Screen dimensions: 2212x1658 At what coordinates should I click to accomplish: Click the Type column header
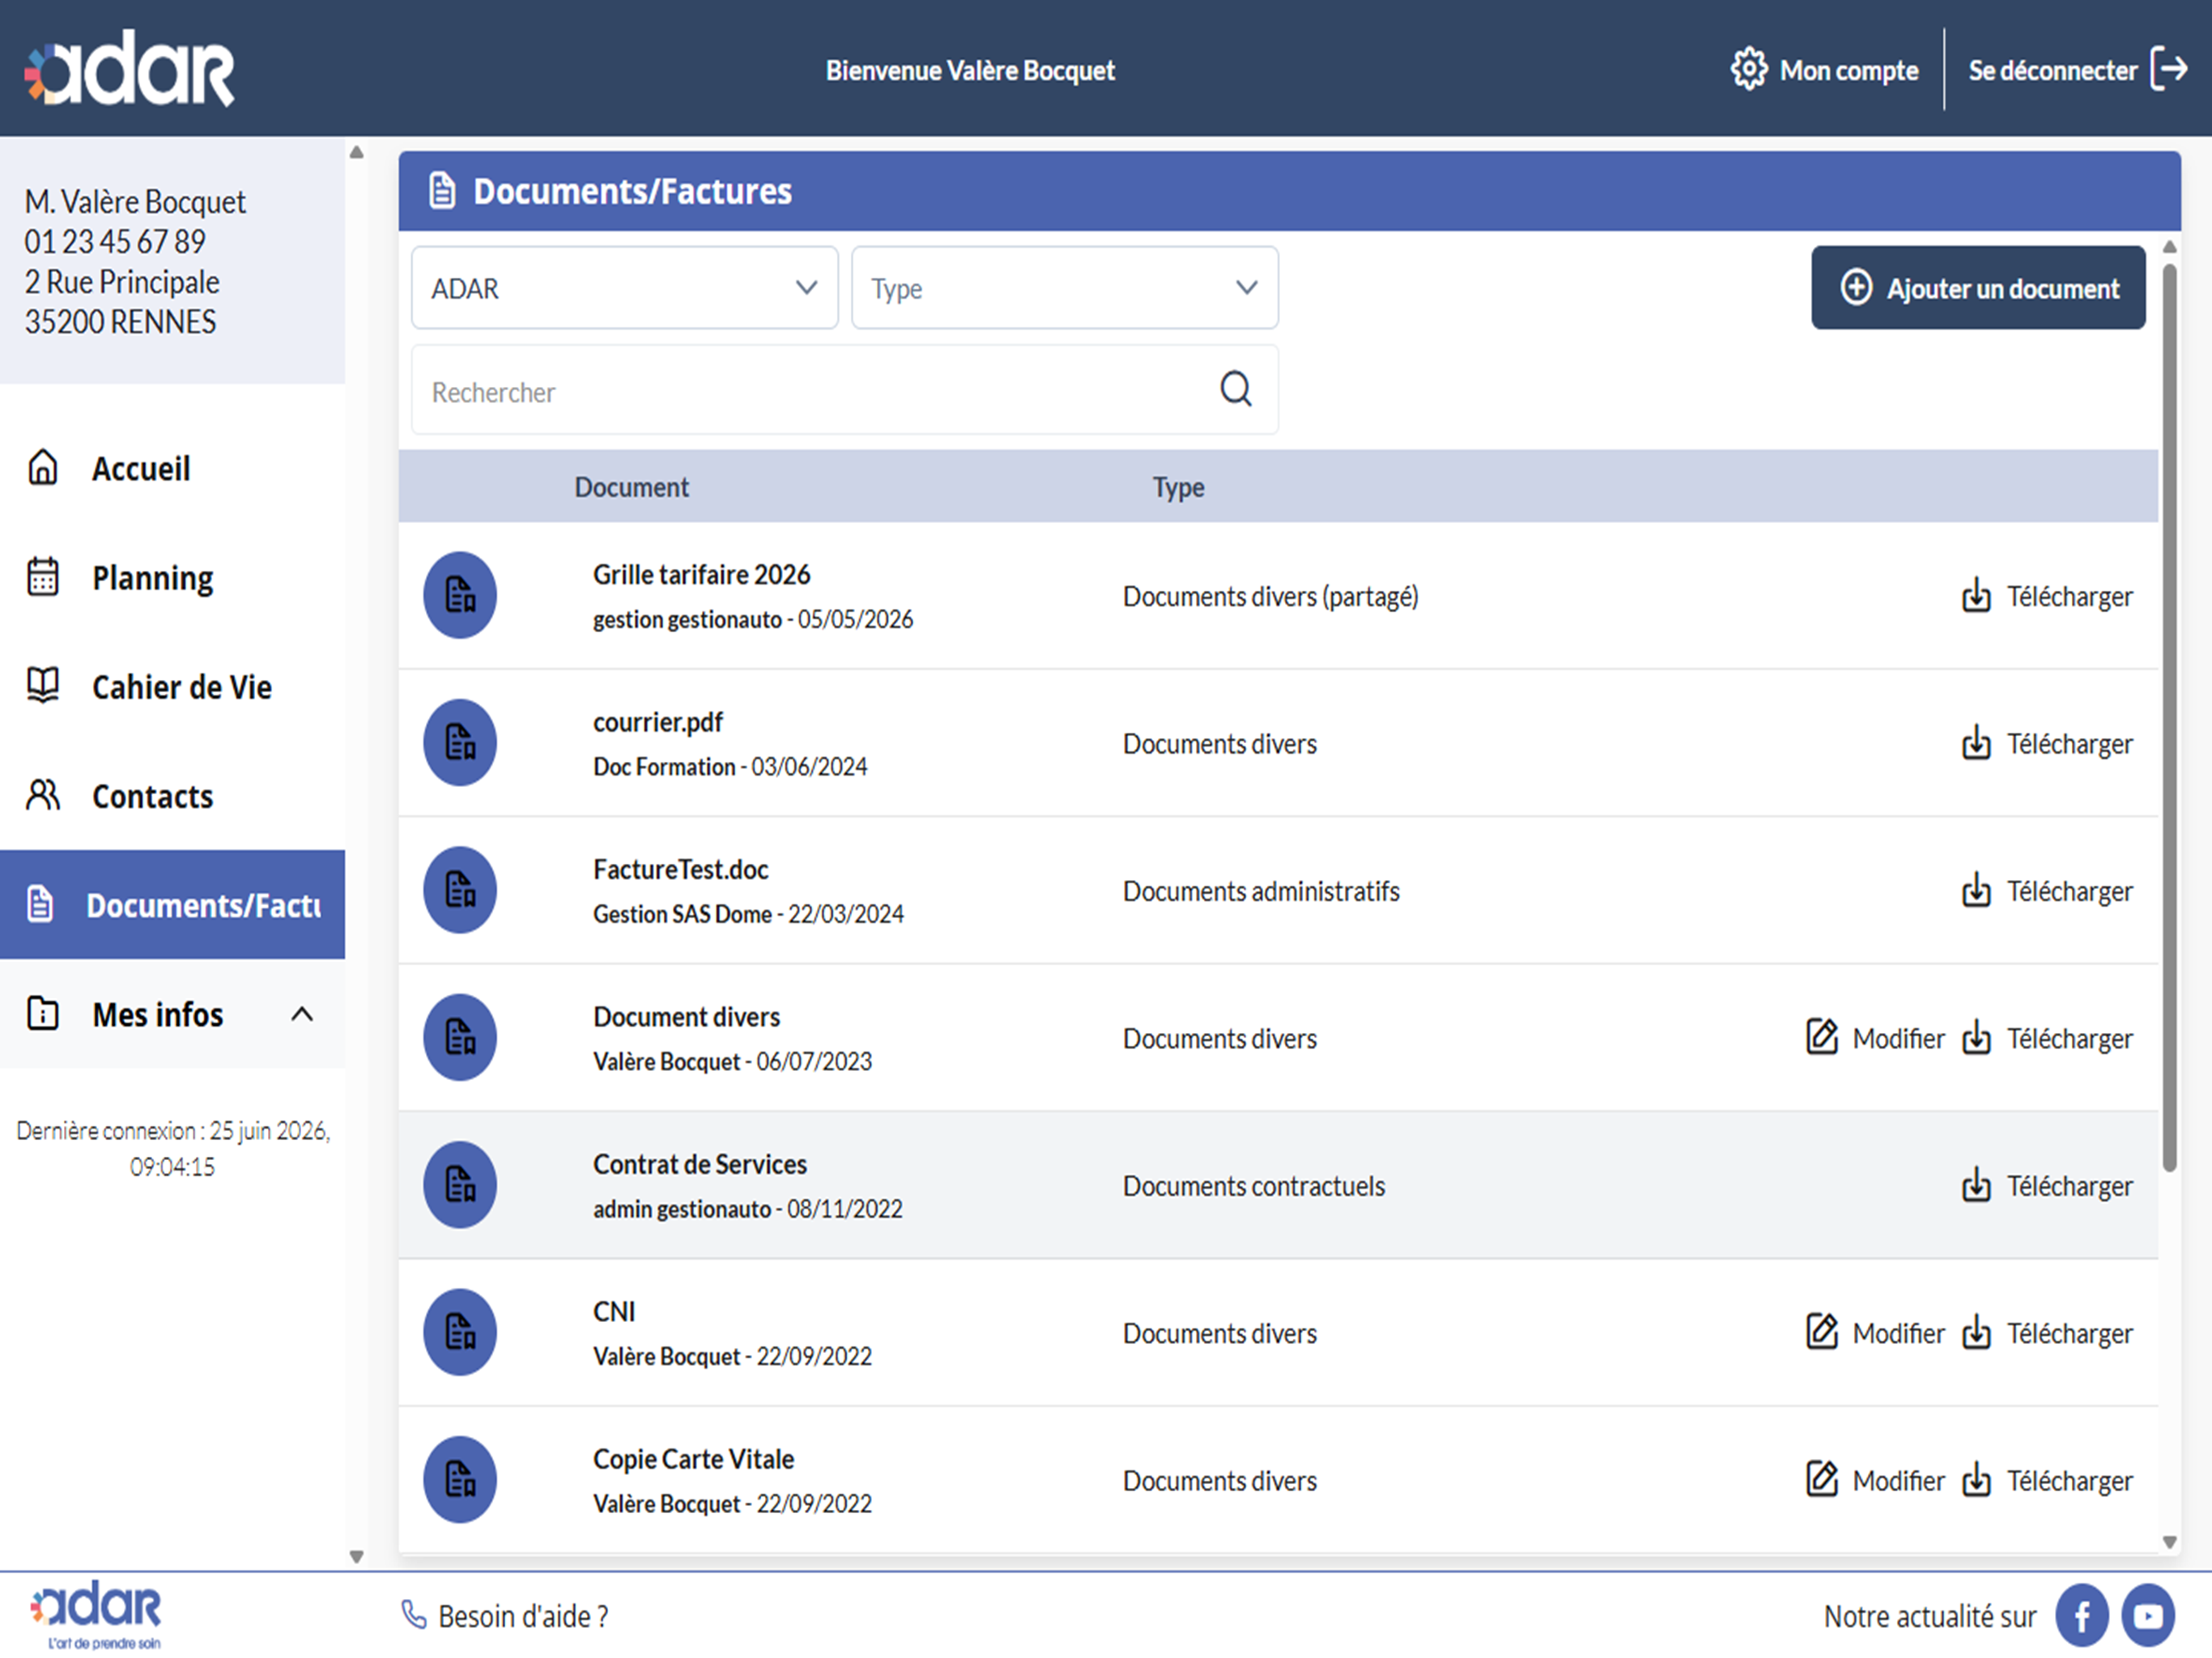pyautogui.click(x=1178, y=487)
